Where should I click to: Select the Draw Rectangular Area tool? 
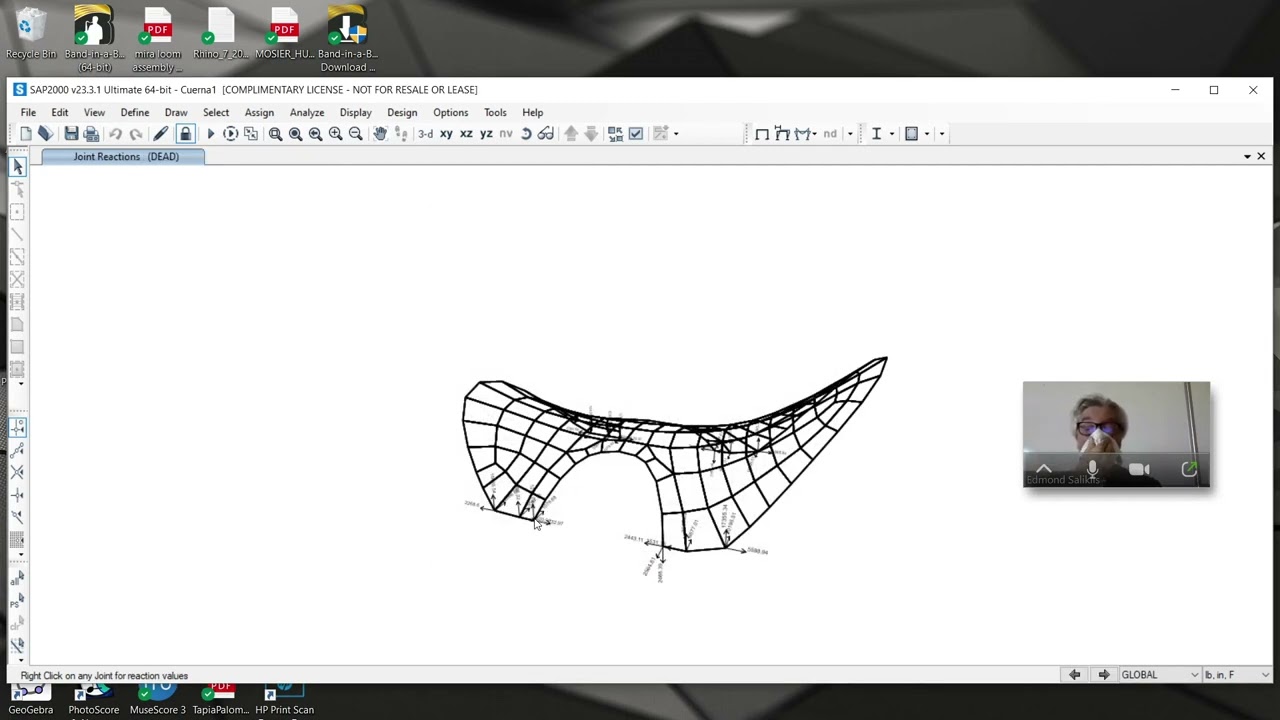pos(17,347)
